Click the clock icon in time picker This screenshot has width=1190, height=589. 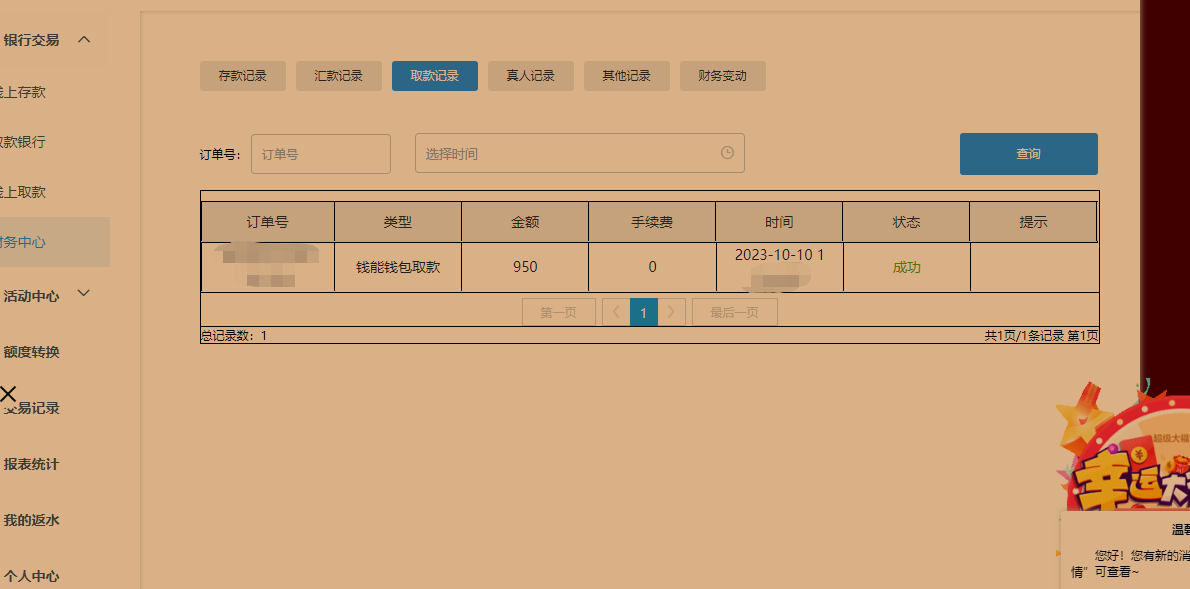click(x=727, y=153)
